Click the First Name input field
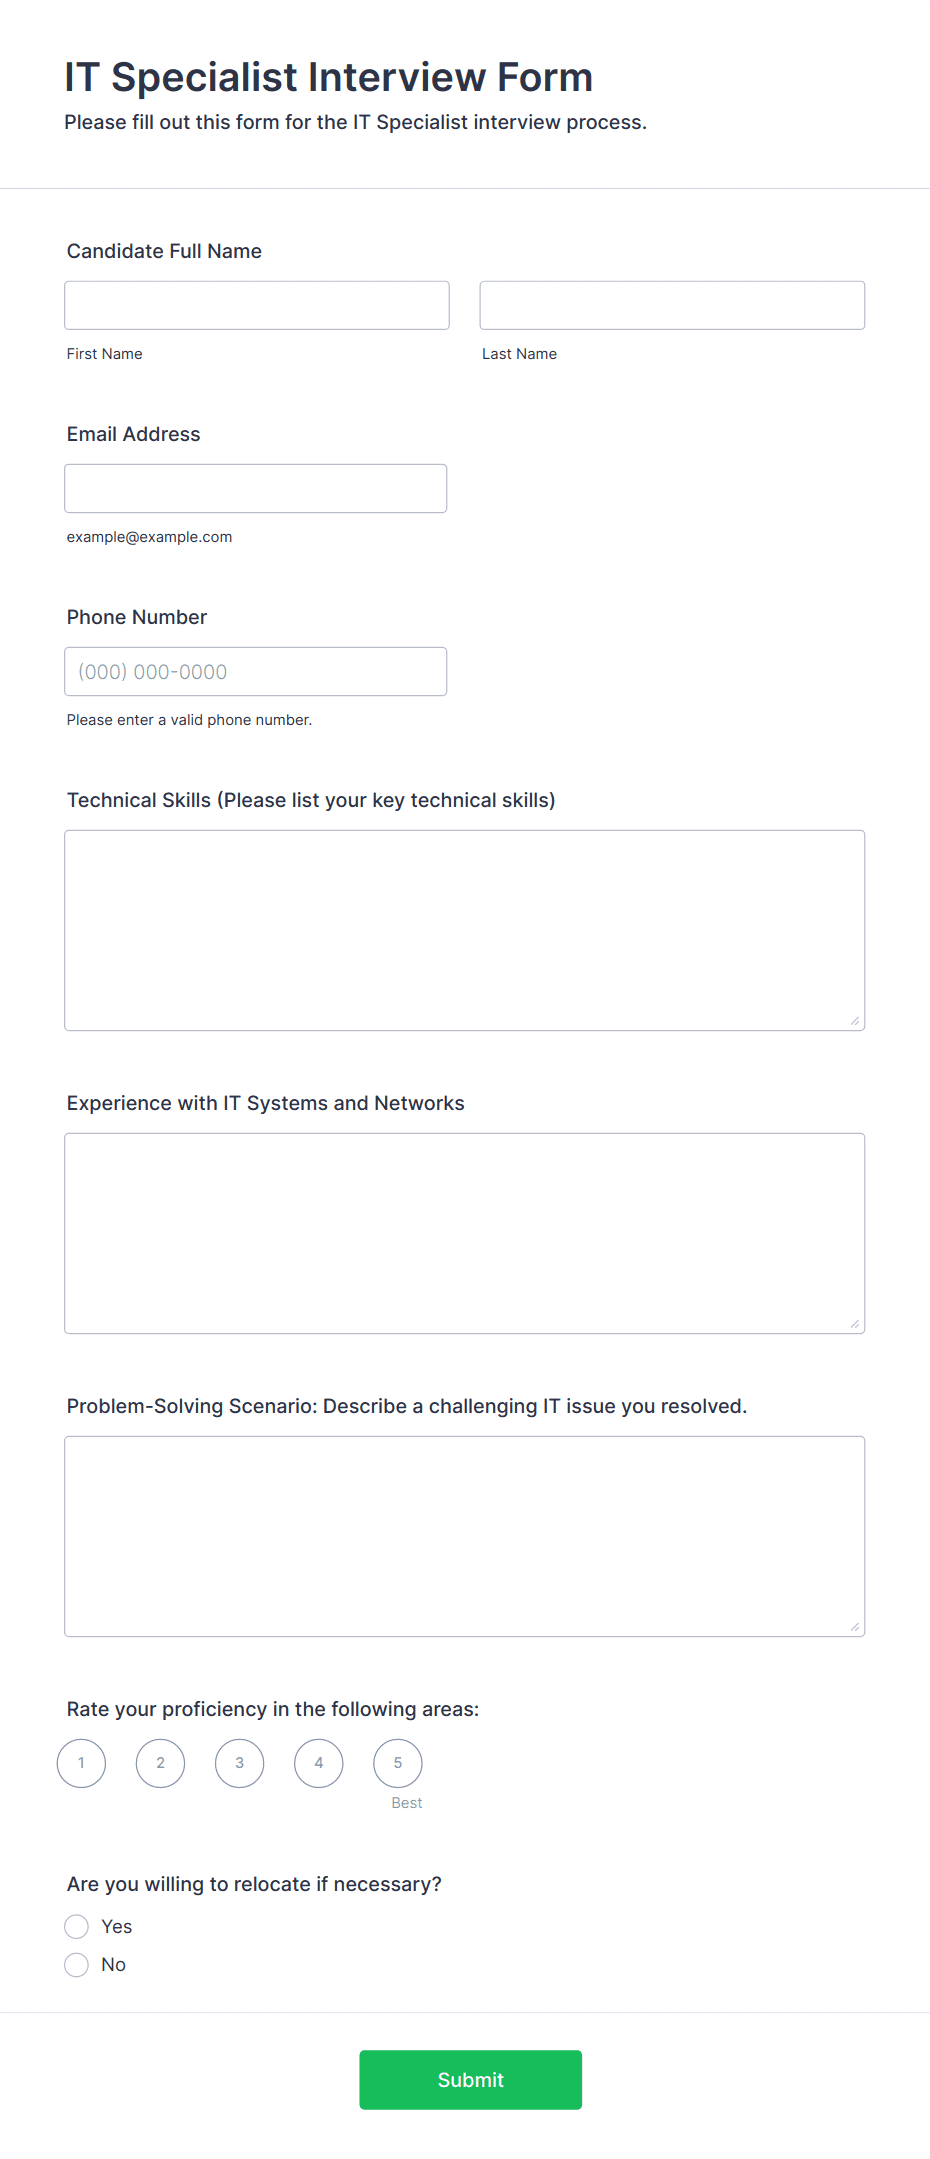The width and height of the screenshot is (930, 2159). (x=257, y=305)
